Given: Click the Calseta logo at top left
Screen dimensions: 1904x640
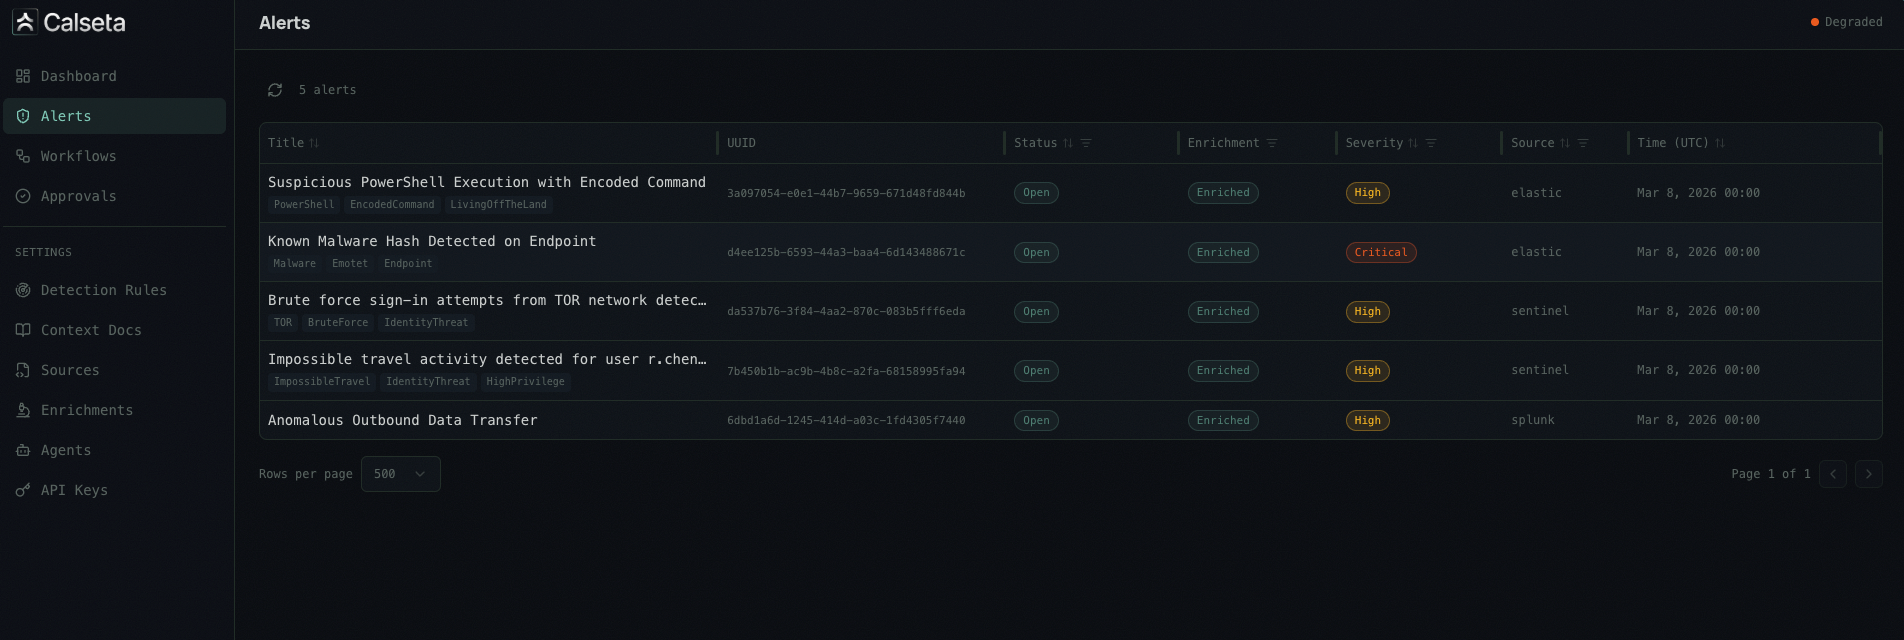Looking at the screenshot, I should [x=70, y=22].
